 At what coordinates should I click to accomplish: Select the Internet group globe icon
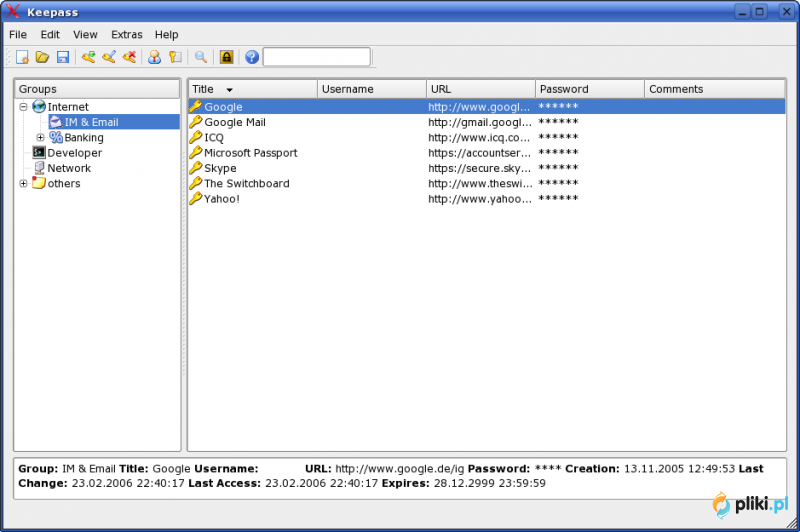coord(39,107)
